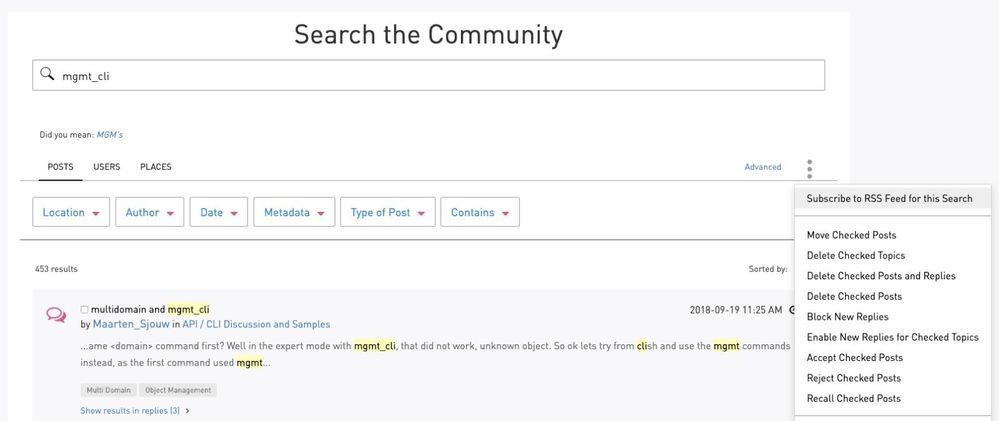Click the community search input field
The image size is (999, 421).
440,75
